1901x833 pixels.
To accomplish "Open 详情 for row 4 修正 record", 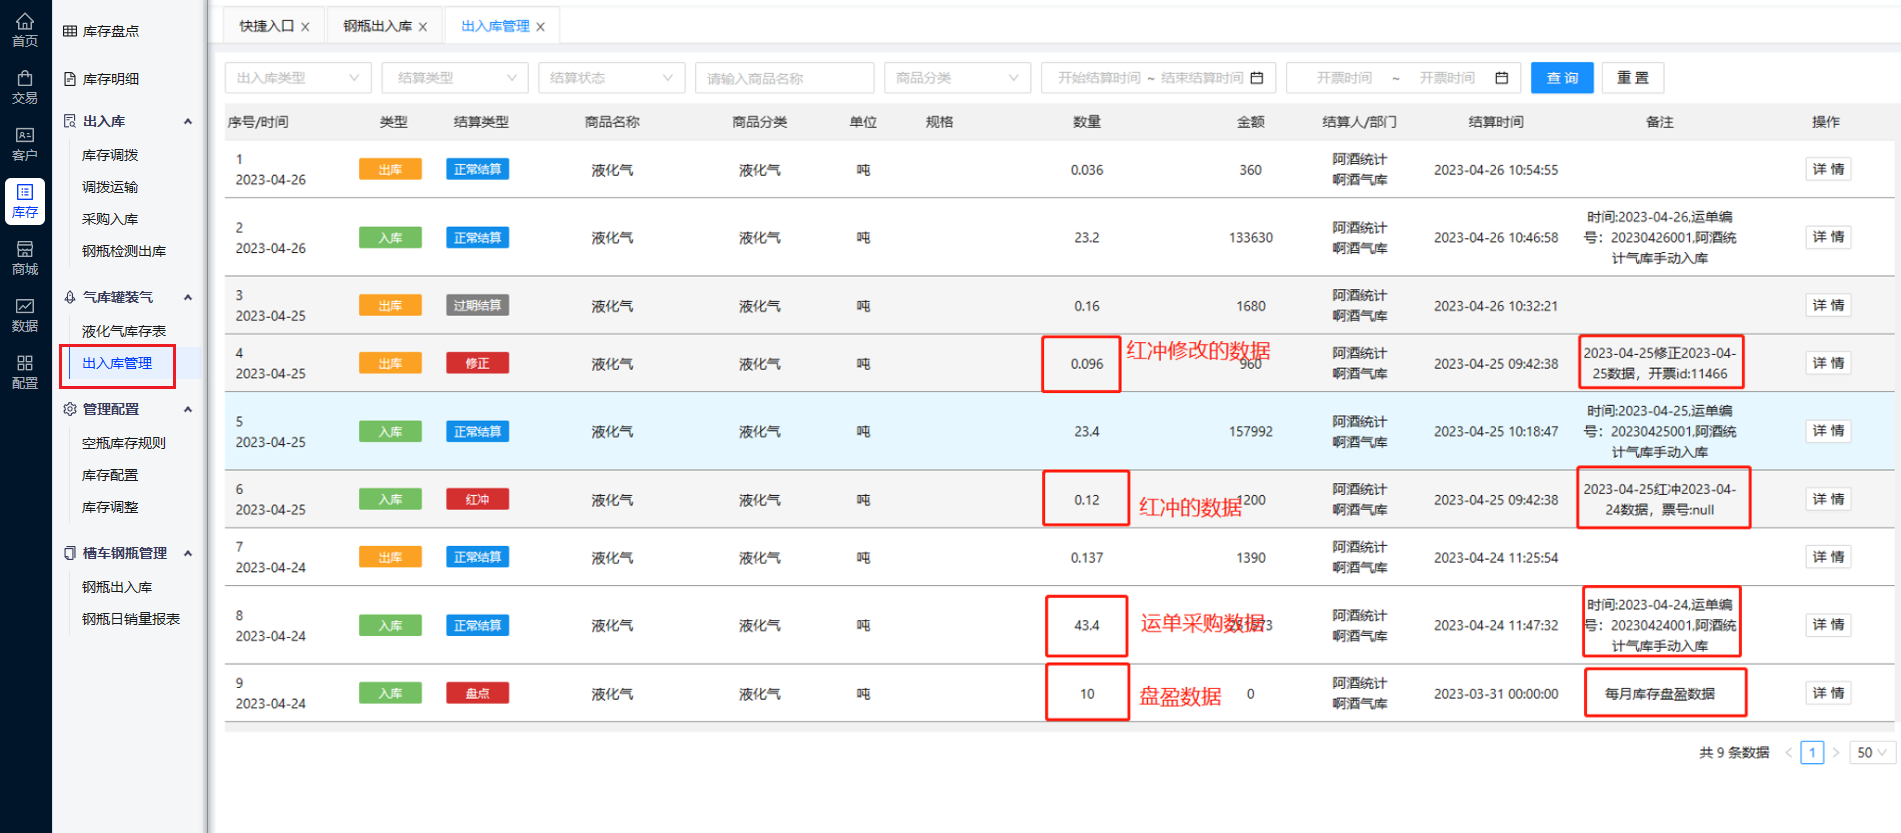I will coord(1827,363).
